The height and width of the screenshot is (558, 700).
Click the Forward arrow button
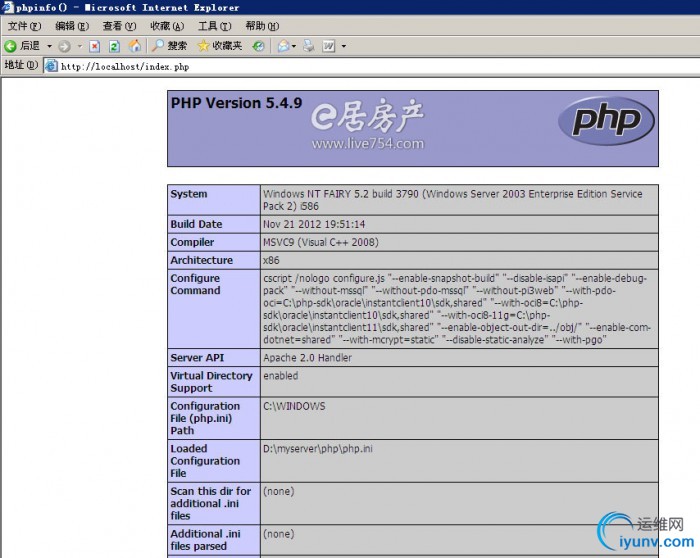coord(64,46)
